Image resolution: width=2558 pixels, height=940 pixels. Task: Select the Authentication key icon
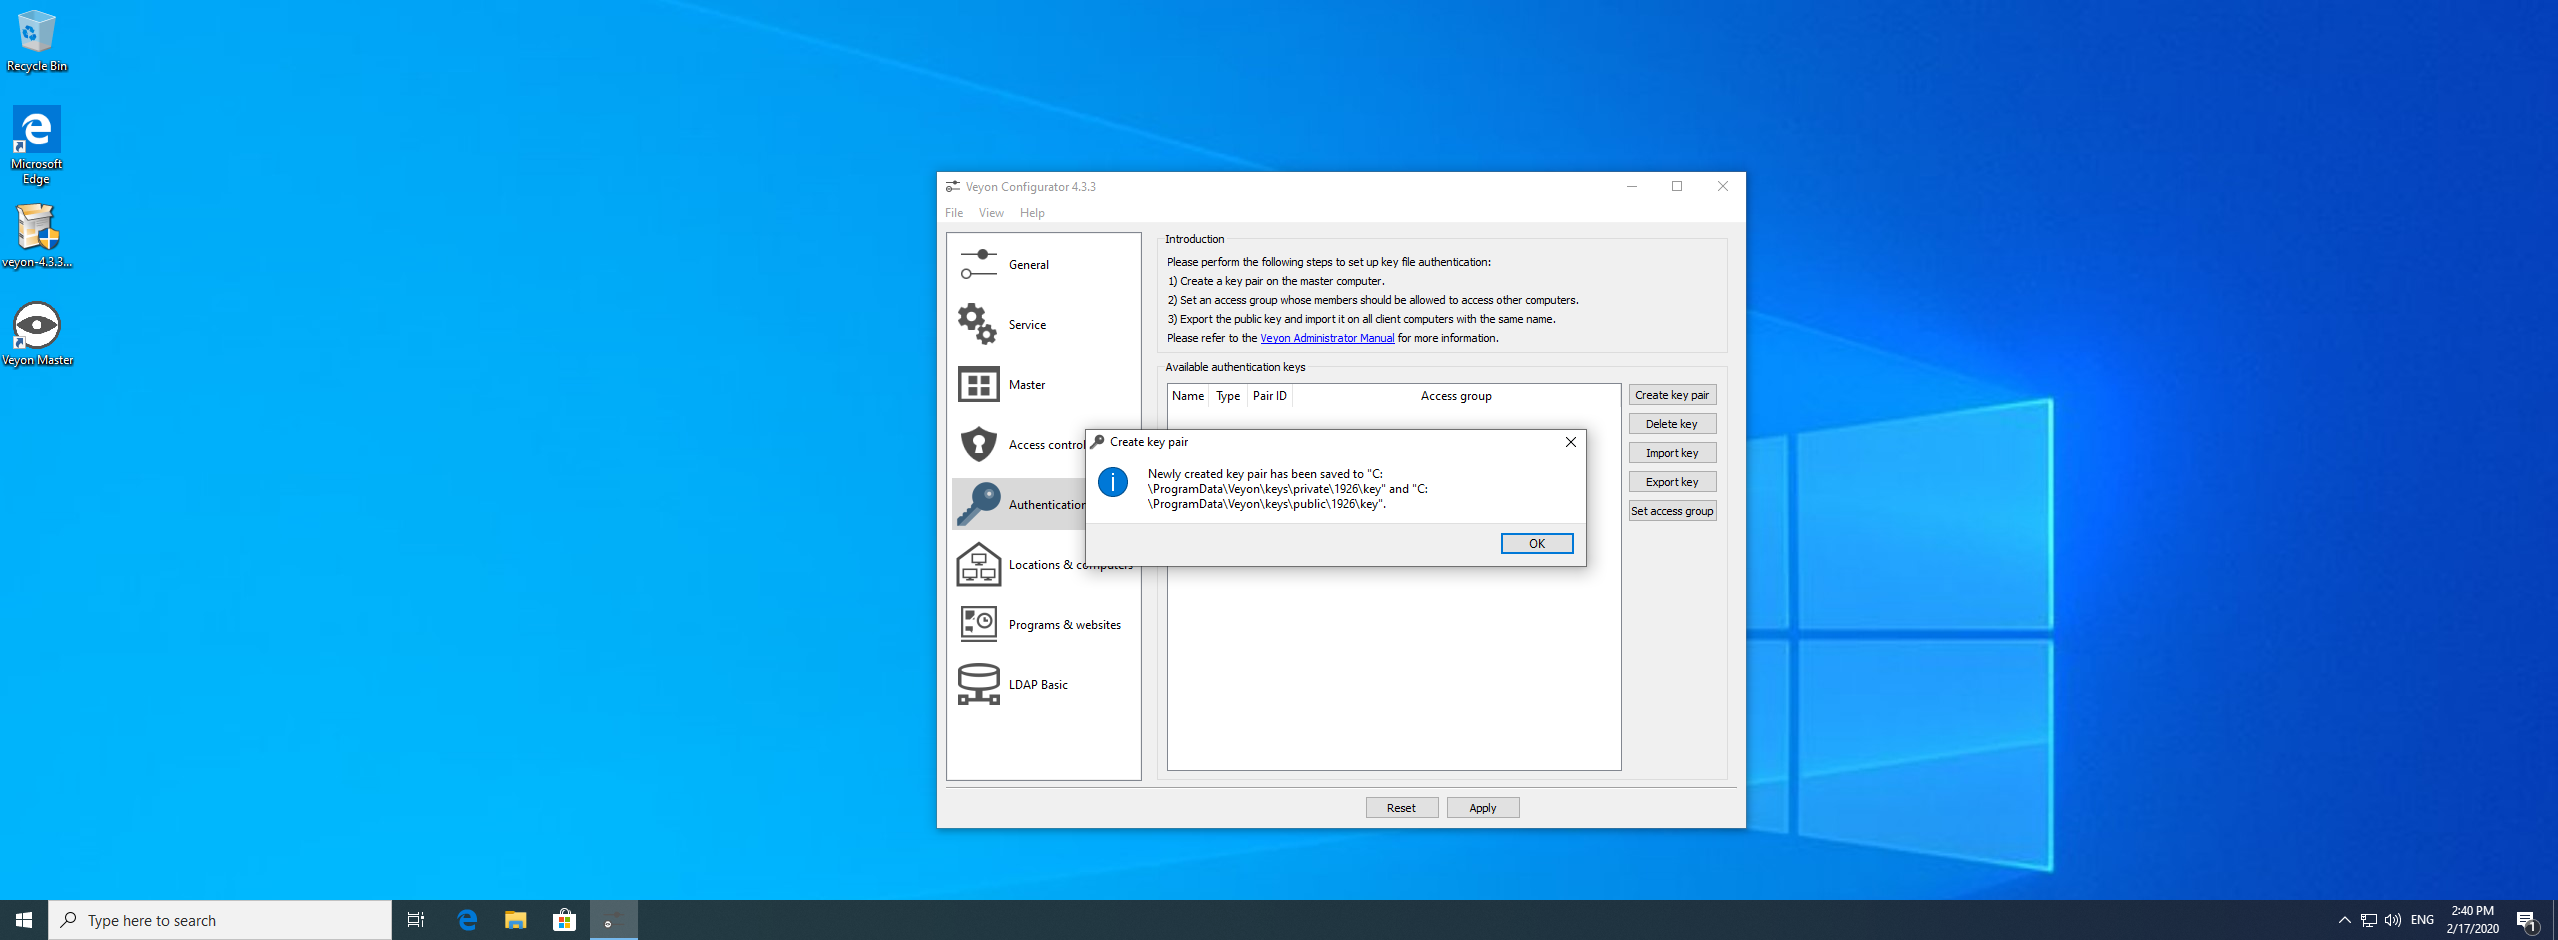coord(978,504)
